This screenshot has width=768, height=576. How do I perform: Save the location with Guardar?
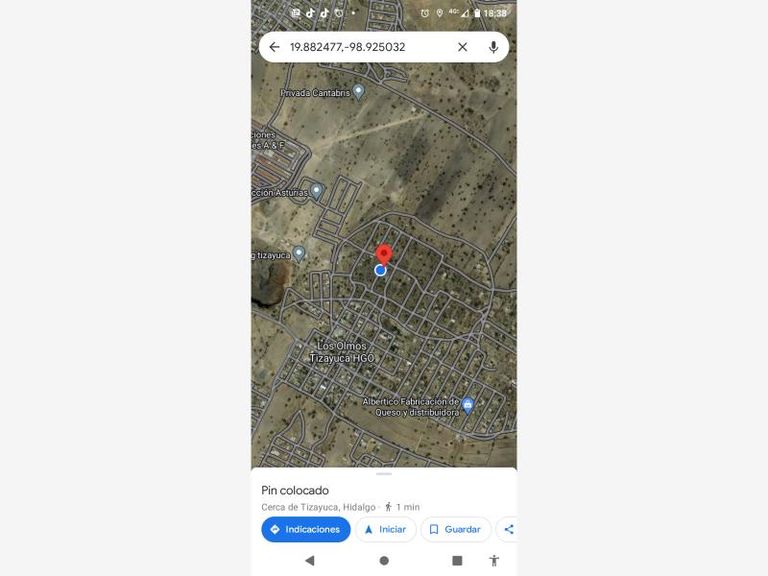(x=456, y=529)
